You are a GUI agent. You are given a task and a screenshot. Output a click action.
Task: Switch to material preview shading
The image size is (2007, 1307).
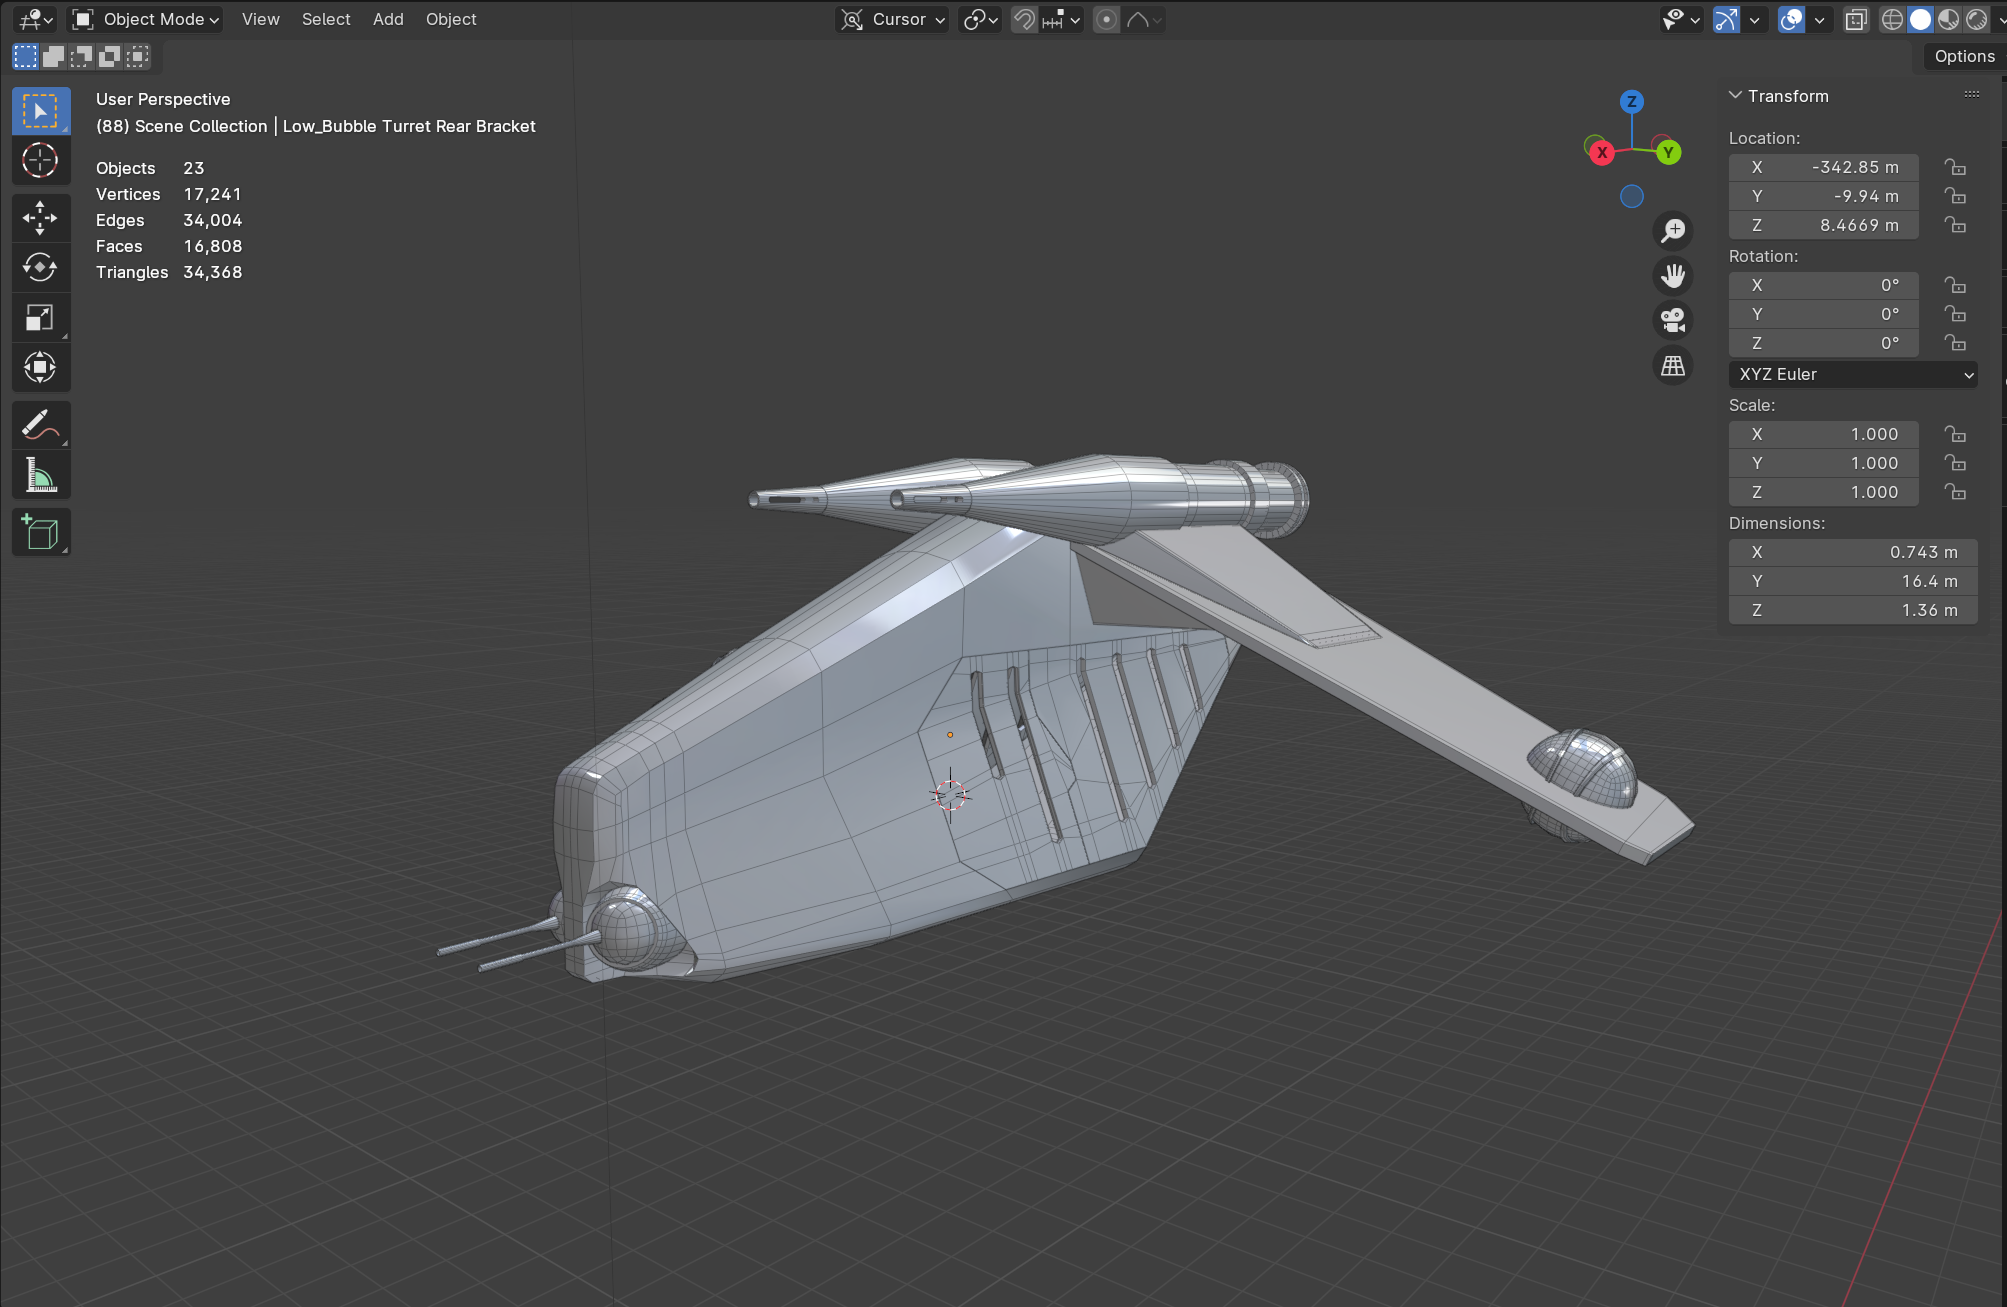pyautogui.click(x=1948, y=20)
